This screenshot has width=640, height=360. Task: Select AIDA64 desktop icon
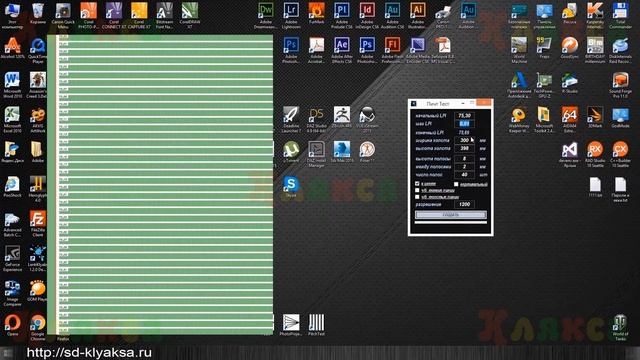570,120
